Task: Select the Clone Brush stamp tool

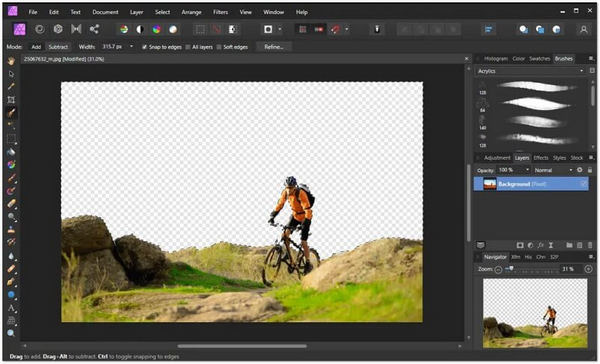Action: pyautogui.click(x=11, y=230)
